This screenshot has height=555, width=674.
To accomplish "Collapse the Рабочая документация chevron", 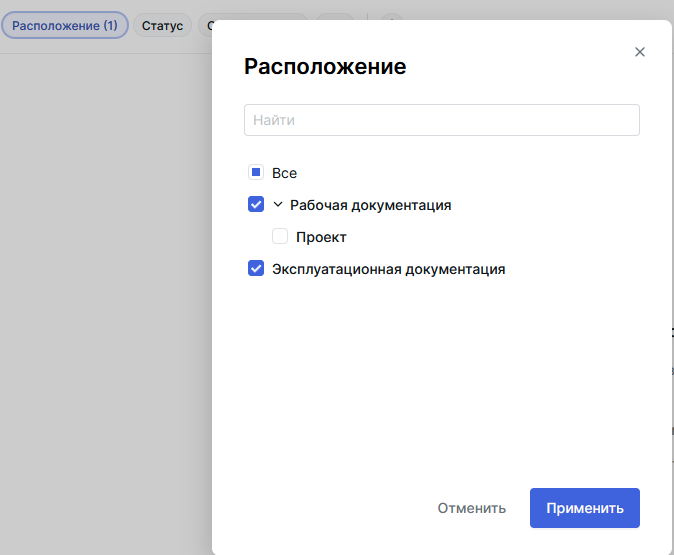I will point(278,205).
